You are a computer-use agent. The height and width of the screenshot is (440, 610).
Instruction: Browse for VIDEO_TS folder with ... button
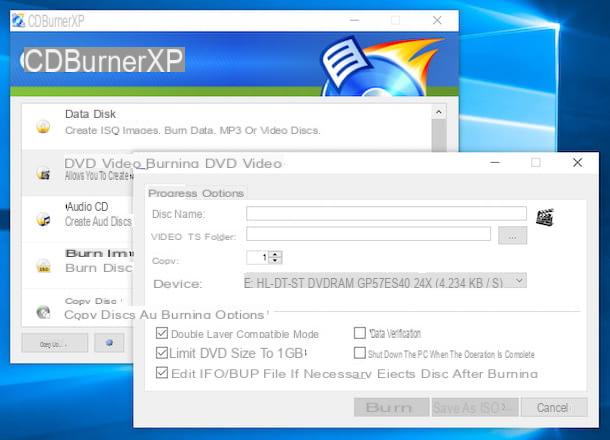point(512,236)
